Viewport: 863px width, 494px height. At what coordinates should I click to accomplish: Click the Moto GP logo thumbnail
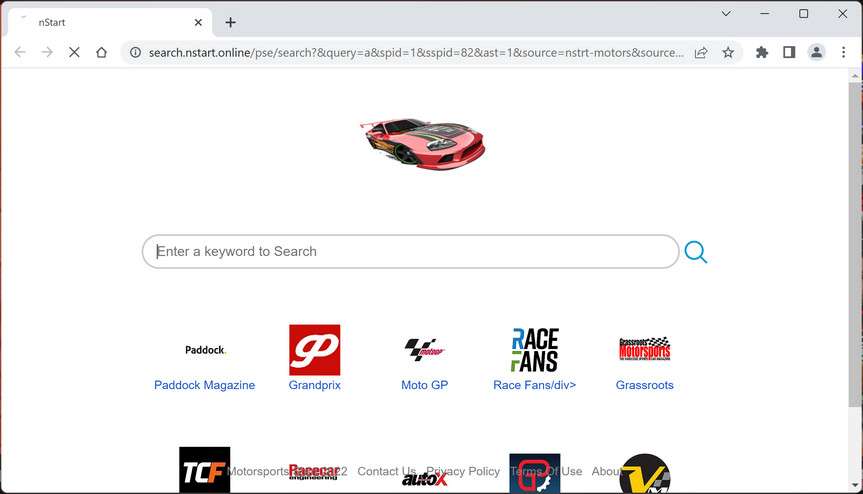[x=424, y=350]
